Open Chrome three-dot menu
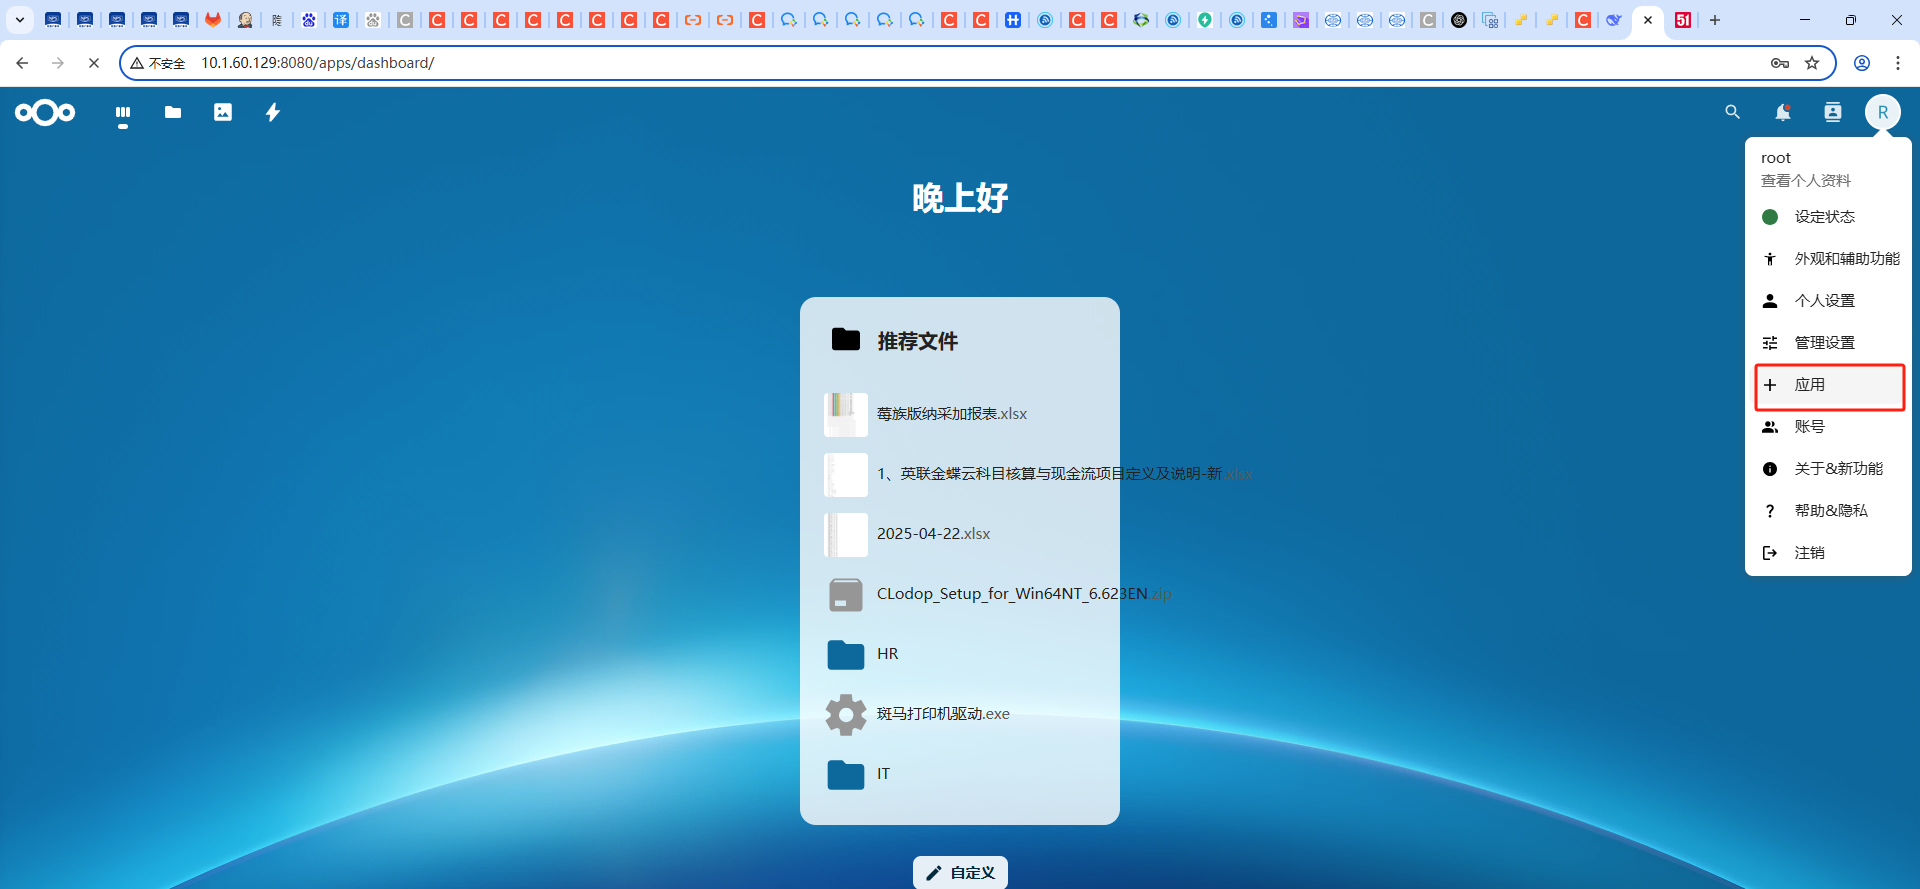Viewport: 1920px width, 889px height. click(x=1898, y=63)
